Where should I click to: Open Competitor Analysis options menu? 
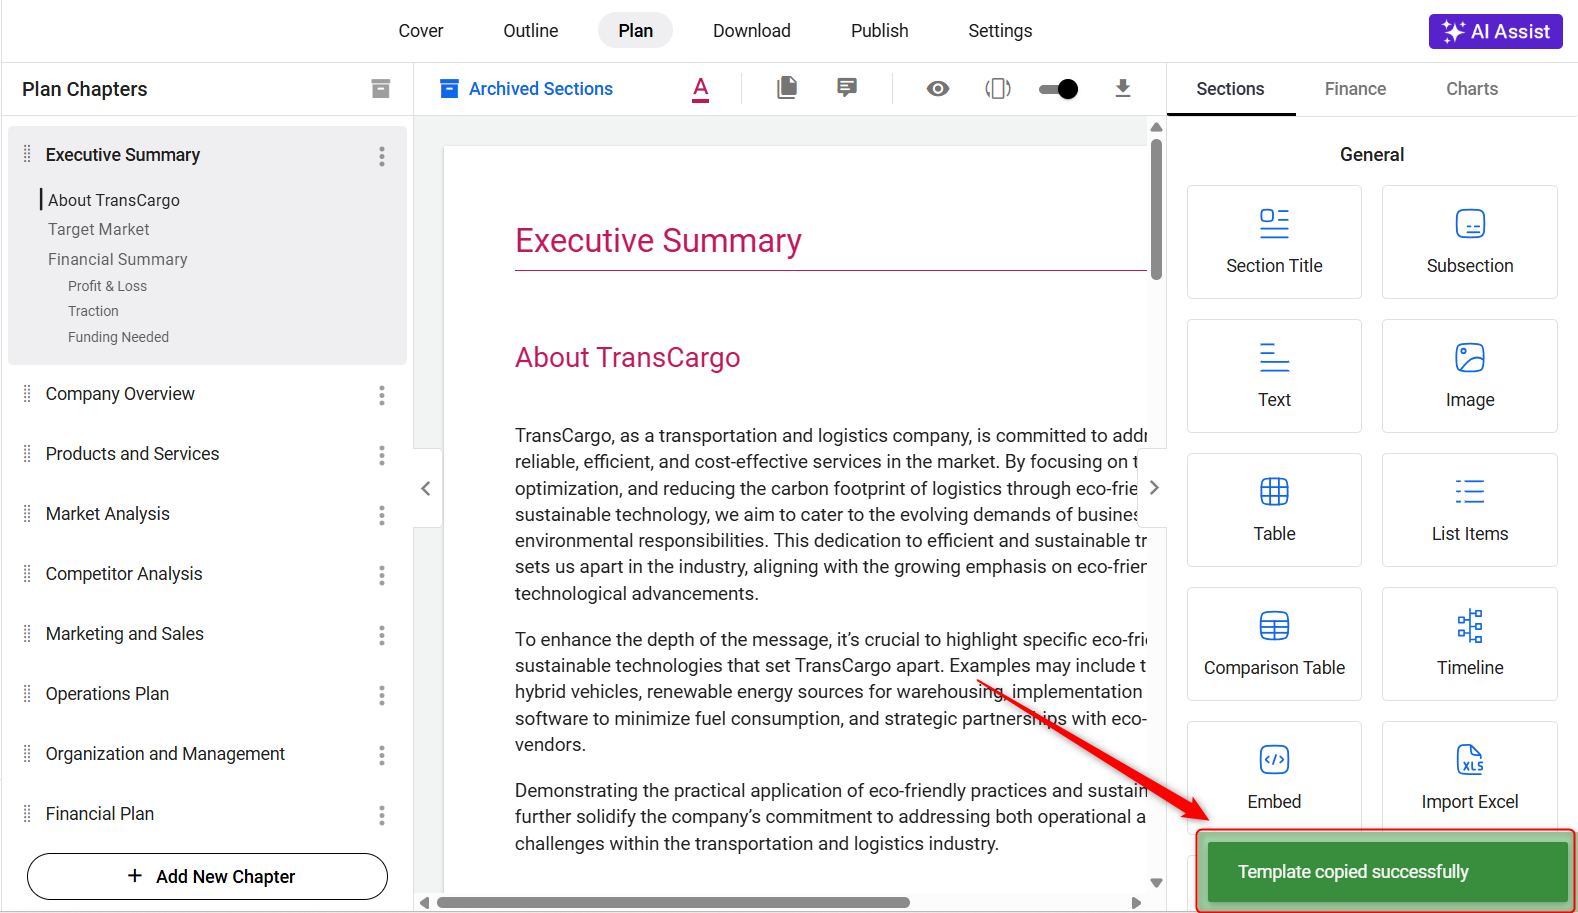click(x=382, y=575)
